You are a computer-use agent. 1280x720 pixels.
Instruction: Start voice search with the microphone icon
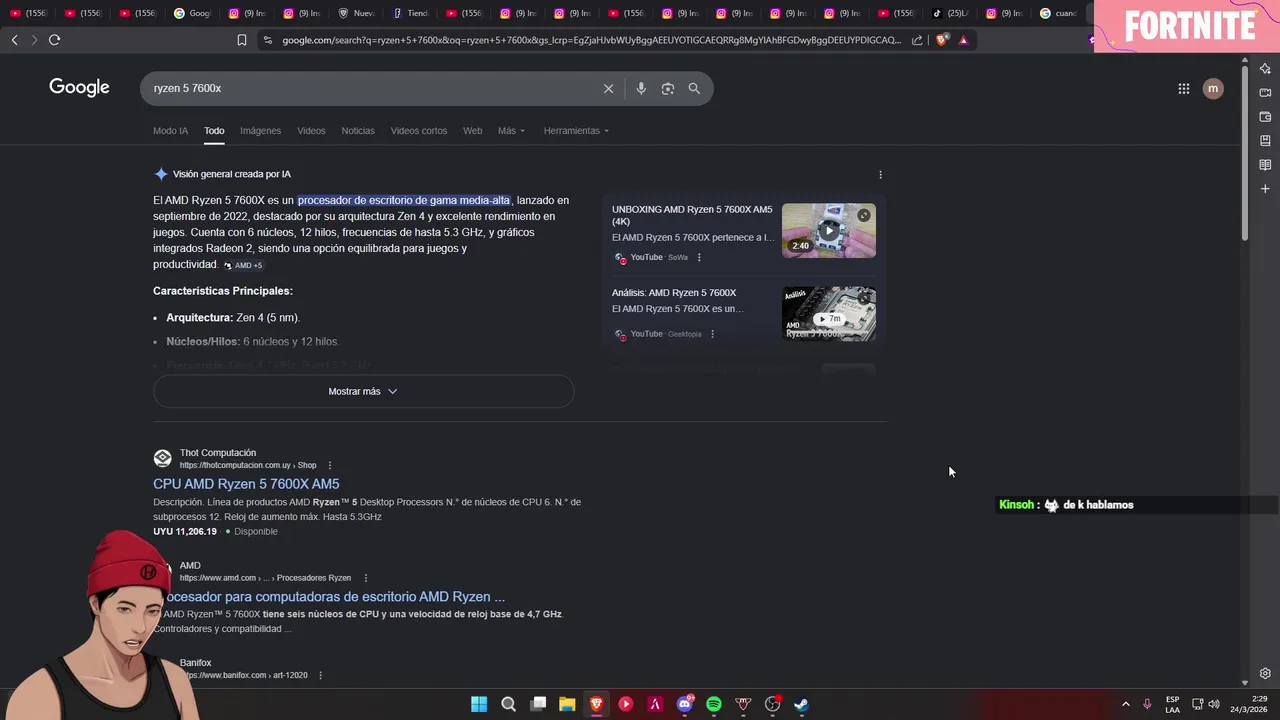click(x=641, y=88)
